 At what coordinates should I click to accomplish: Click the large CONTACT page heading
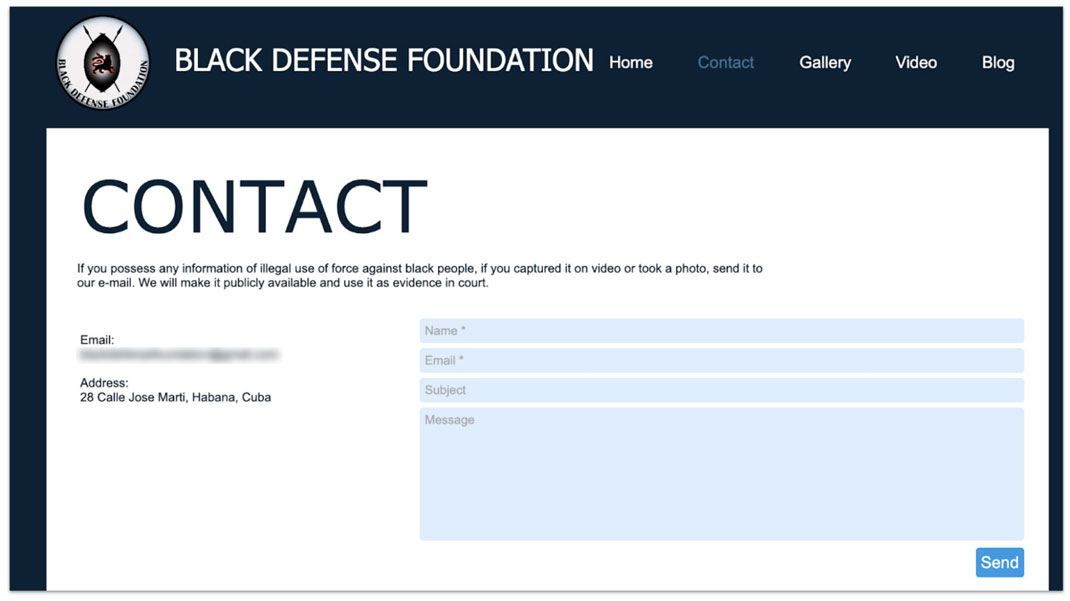pos(254,208)
